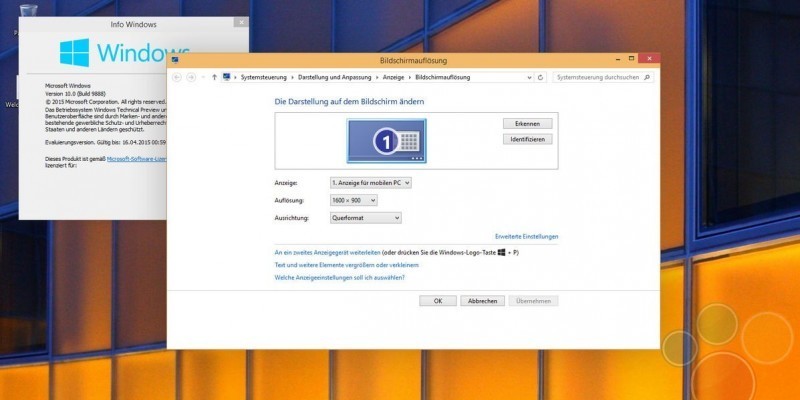Image resolution: width=800 pixels, height=400 pixels.
Task: Expand the chevron after the Anzeige breadcrumb
Action: 410,78
